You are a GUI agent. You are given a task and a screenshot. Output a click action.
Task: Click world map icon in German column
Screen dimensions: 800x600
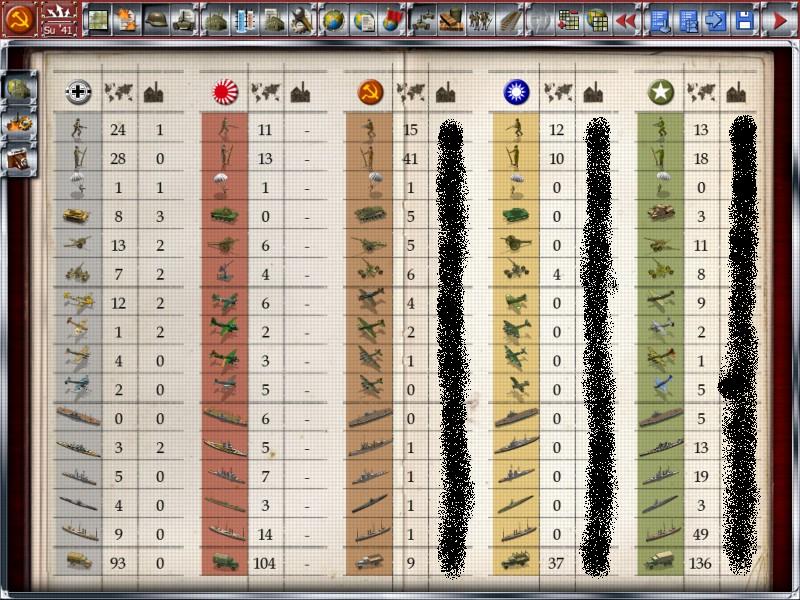click(118, 92)
